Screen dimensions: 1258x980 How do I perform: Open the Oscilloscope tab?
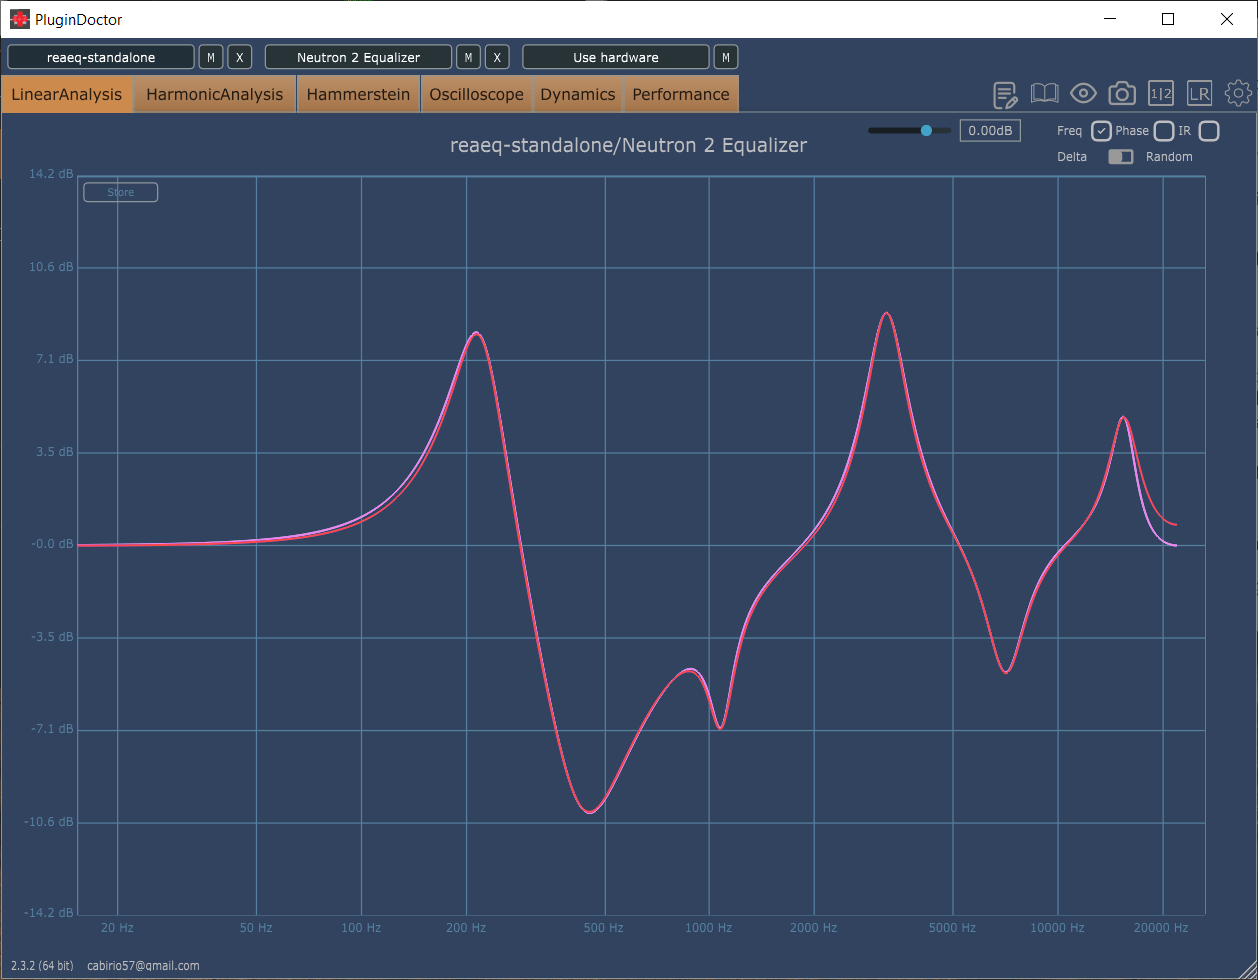[477, 94]
